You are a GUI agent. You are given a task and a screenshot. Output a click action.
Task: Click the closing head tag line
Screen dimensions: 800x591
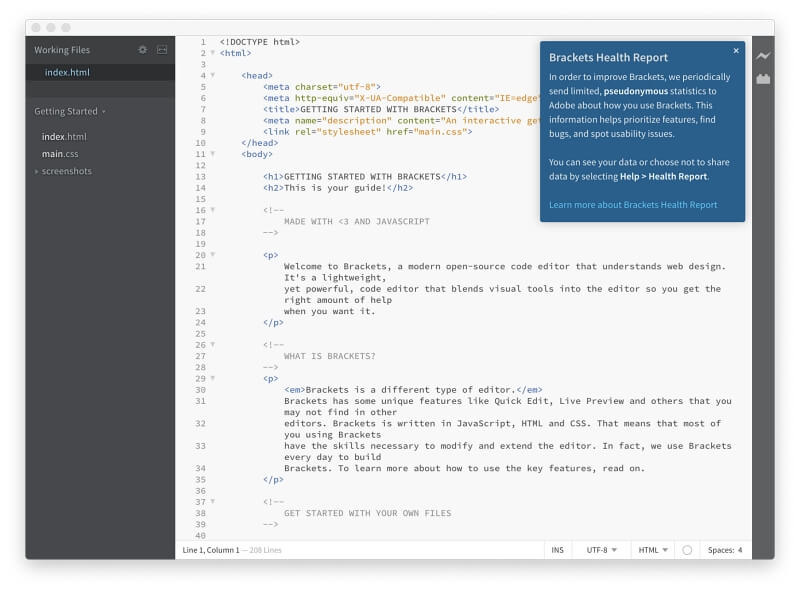[x=260, y=143]
